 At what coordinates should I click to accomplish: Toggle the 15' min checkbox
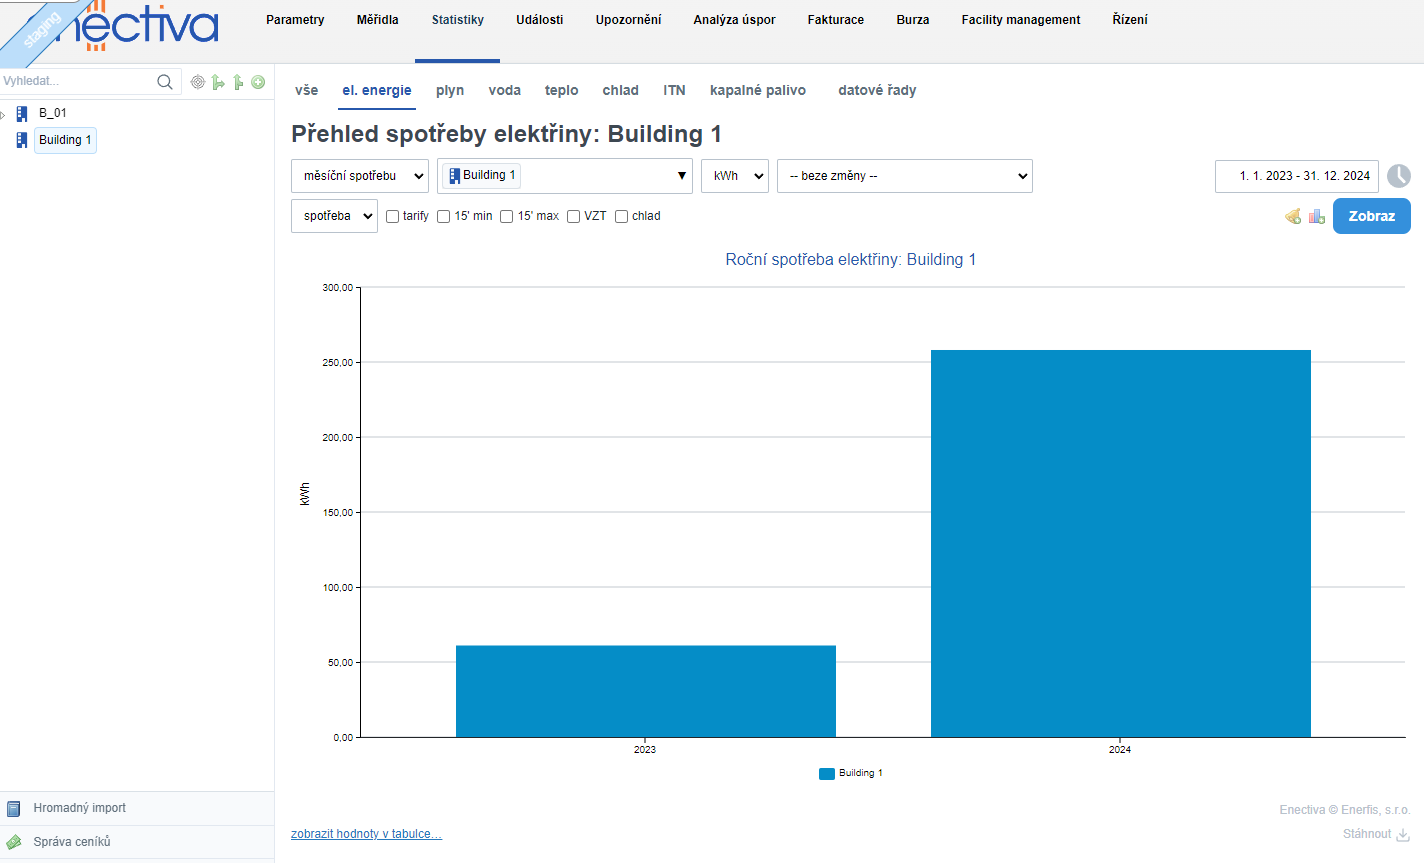click(x=444, y=216)
